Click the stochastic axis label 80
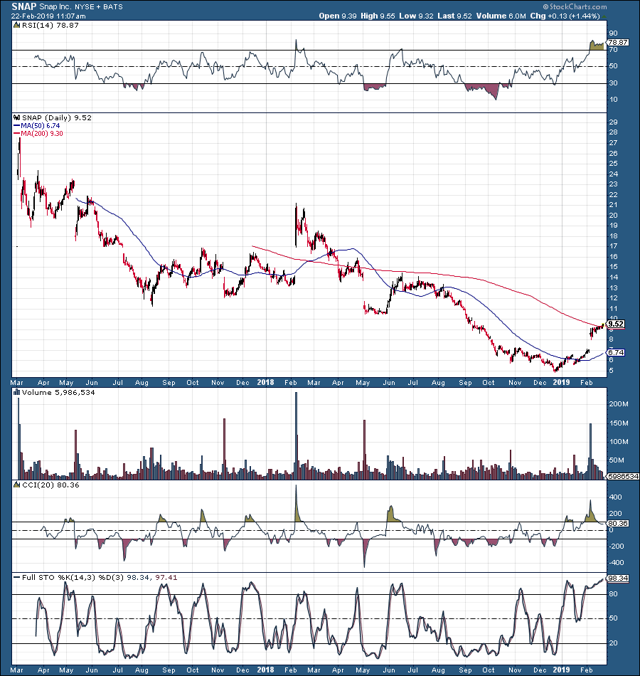Screen dimensions: 640x676 click(613, 594)
